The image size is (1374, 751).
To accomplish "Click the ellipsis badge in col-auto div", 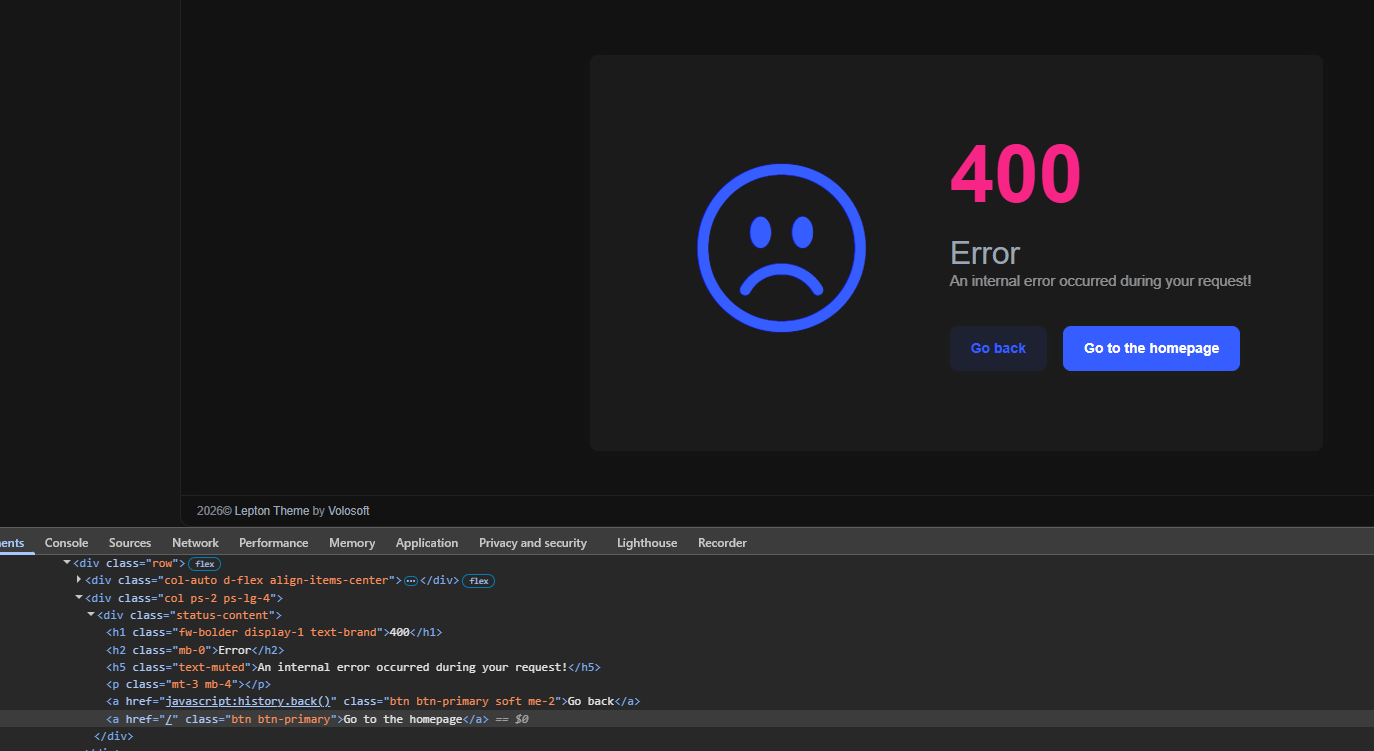I will point(410,581).
